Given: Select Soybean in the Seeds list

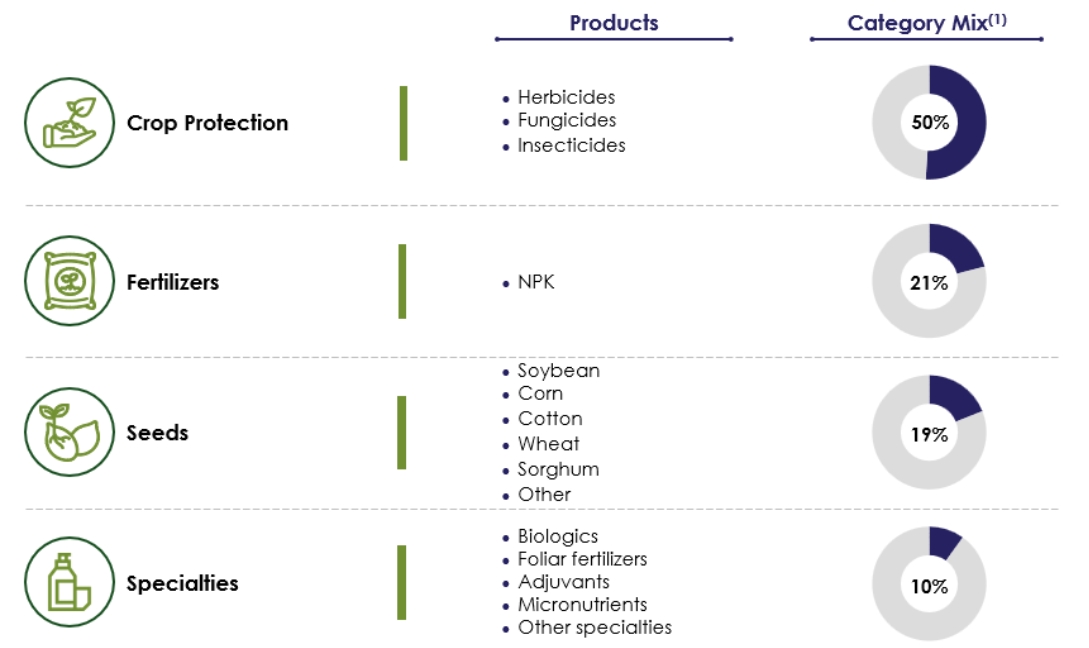Looking at the screenshot, I should 558,370.
